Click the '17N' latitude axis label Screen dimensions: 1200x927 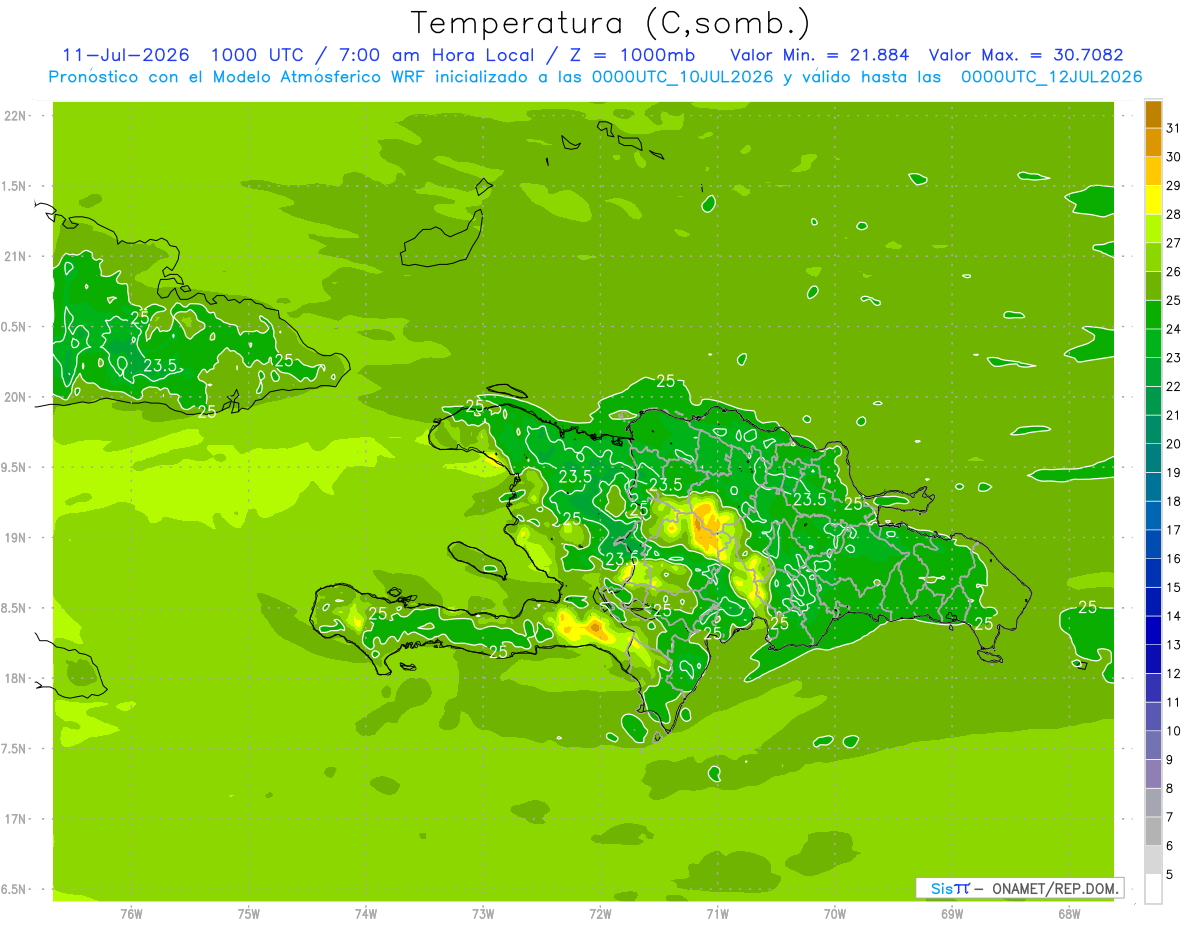tap(16, 820)
